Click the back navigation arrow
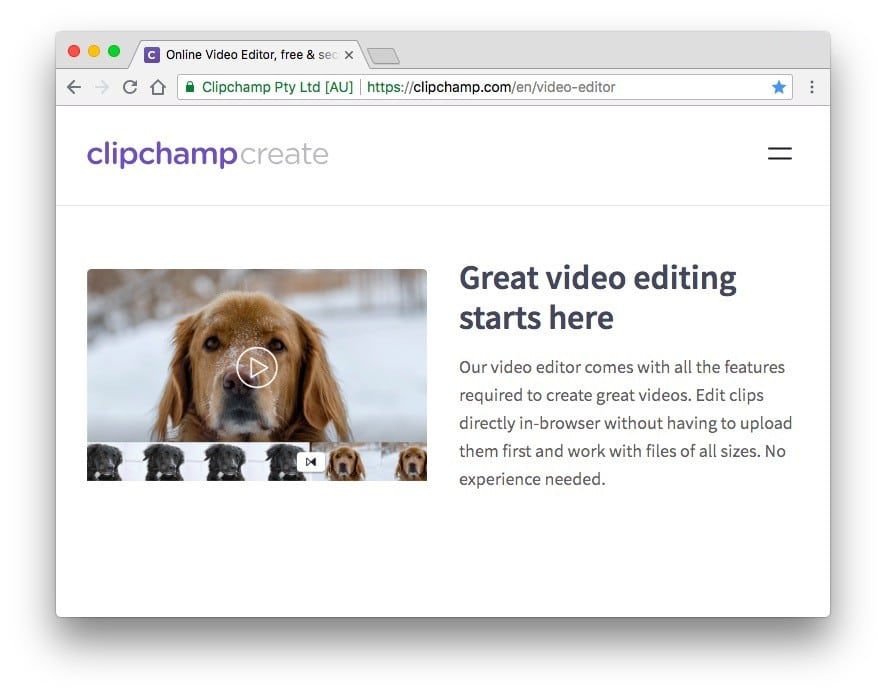 coord(73,87)
